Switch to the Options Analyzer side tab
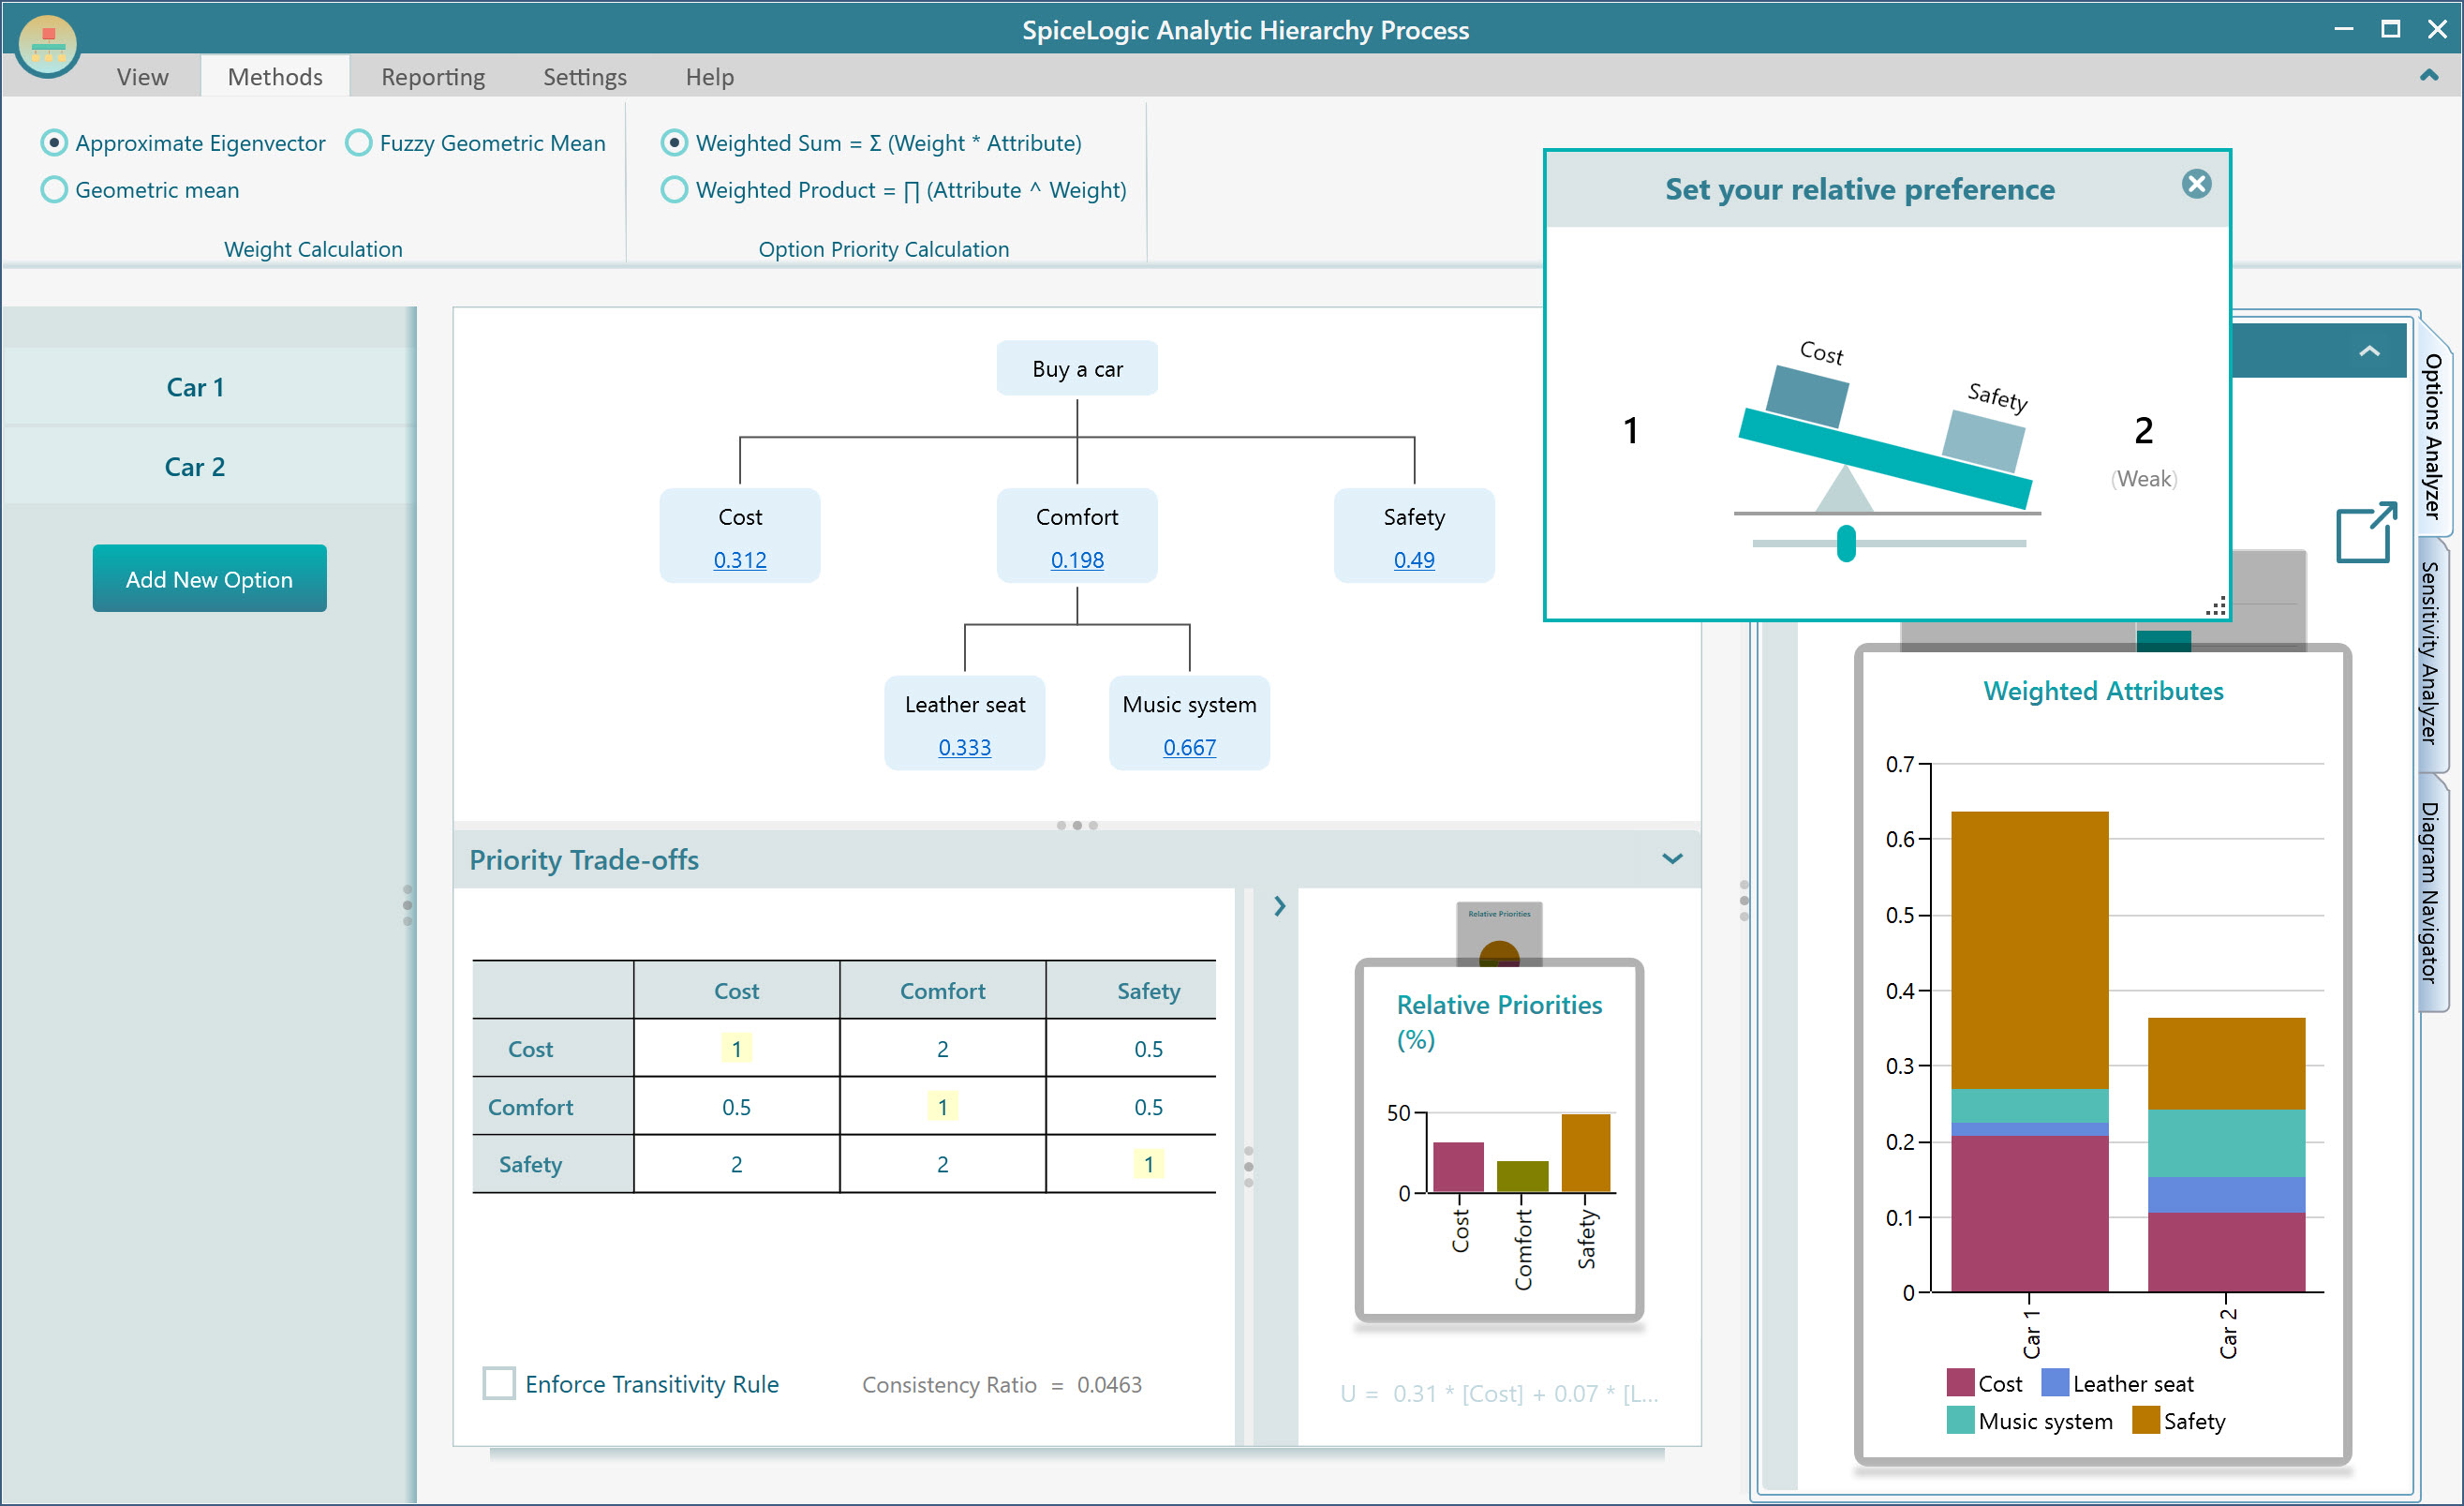This screenshot has width=2464, height=1506. (2433, 435)
